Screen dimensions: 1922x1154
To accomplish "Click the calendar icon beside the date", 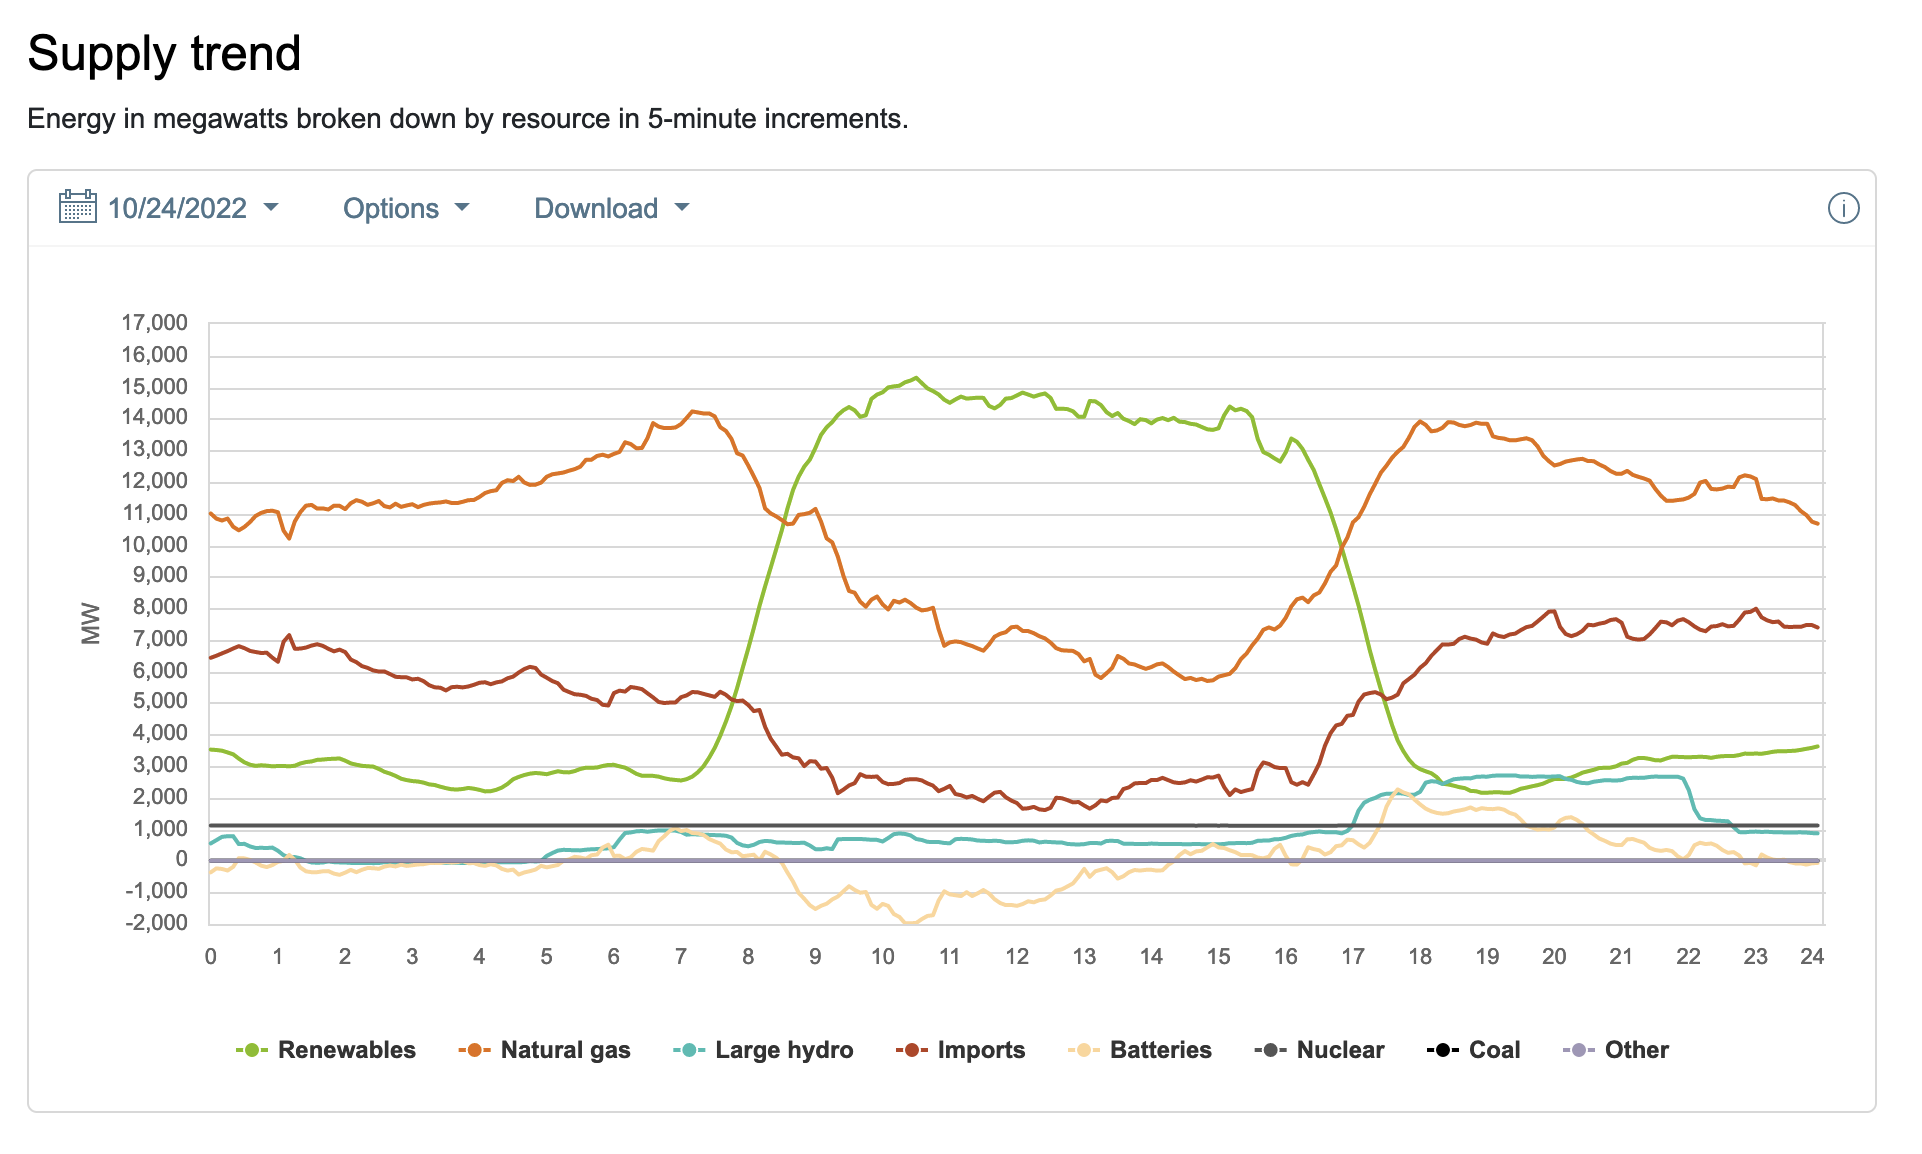I will 77,207.
